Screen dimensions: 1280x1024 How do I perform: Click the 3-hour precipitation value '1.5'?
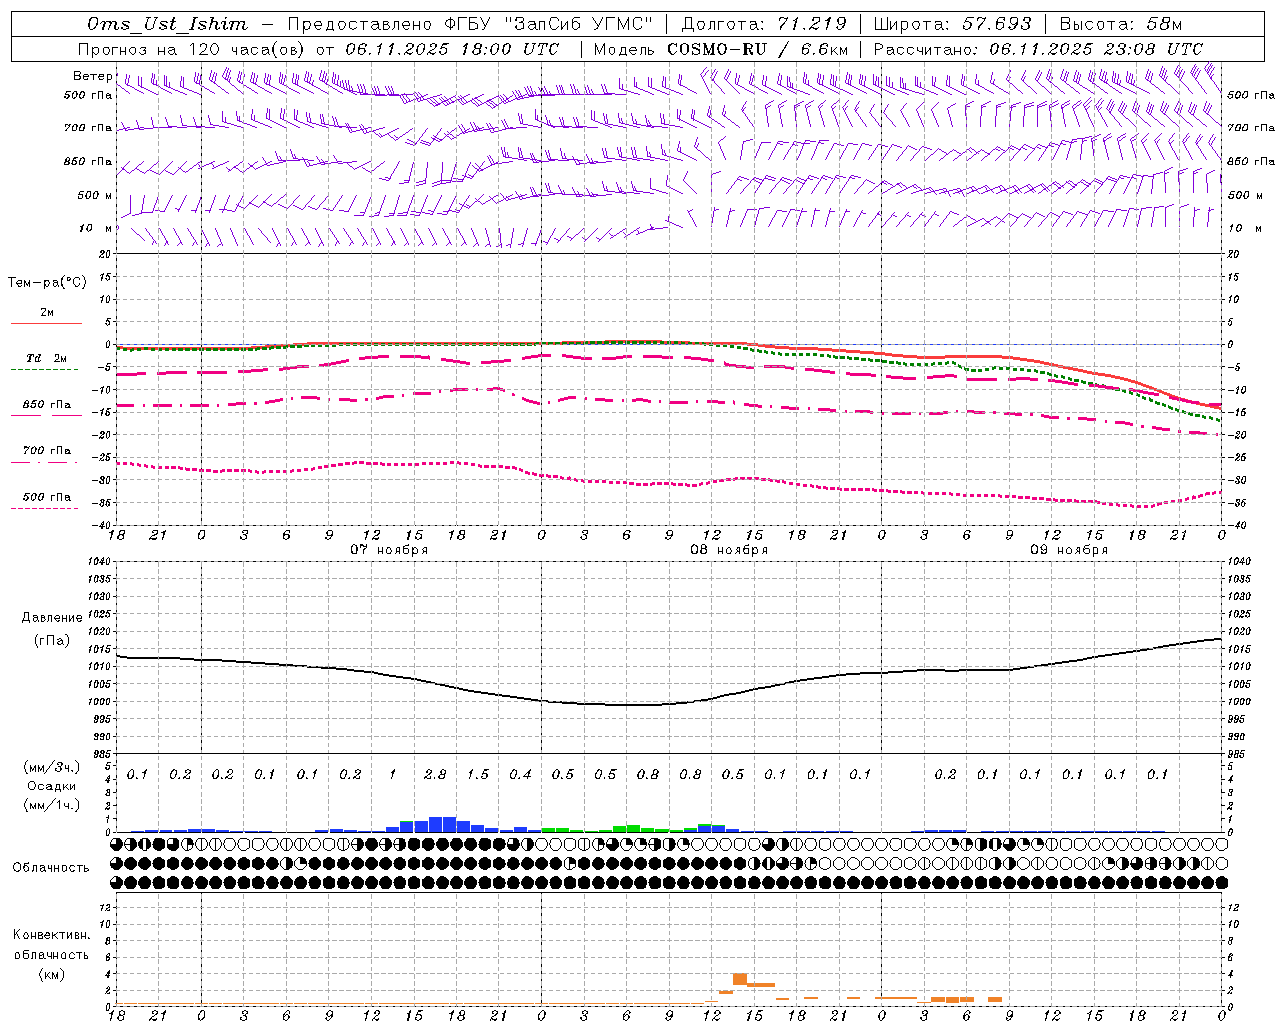point(478,774)
